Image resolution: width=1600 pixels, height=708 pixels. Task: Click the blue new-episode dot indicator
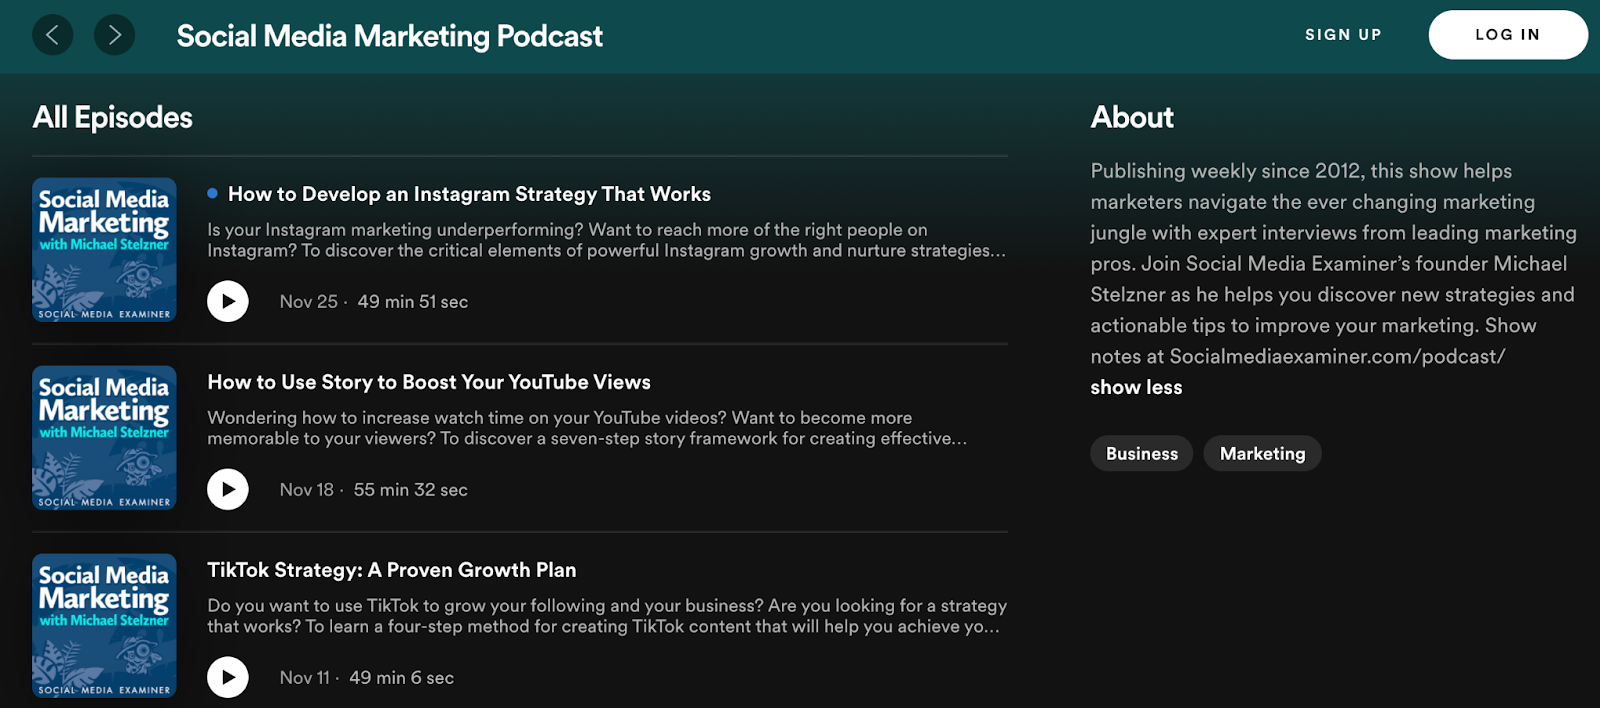coord(212,193)
